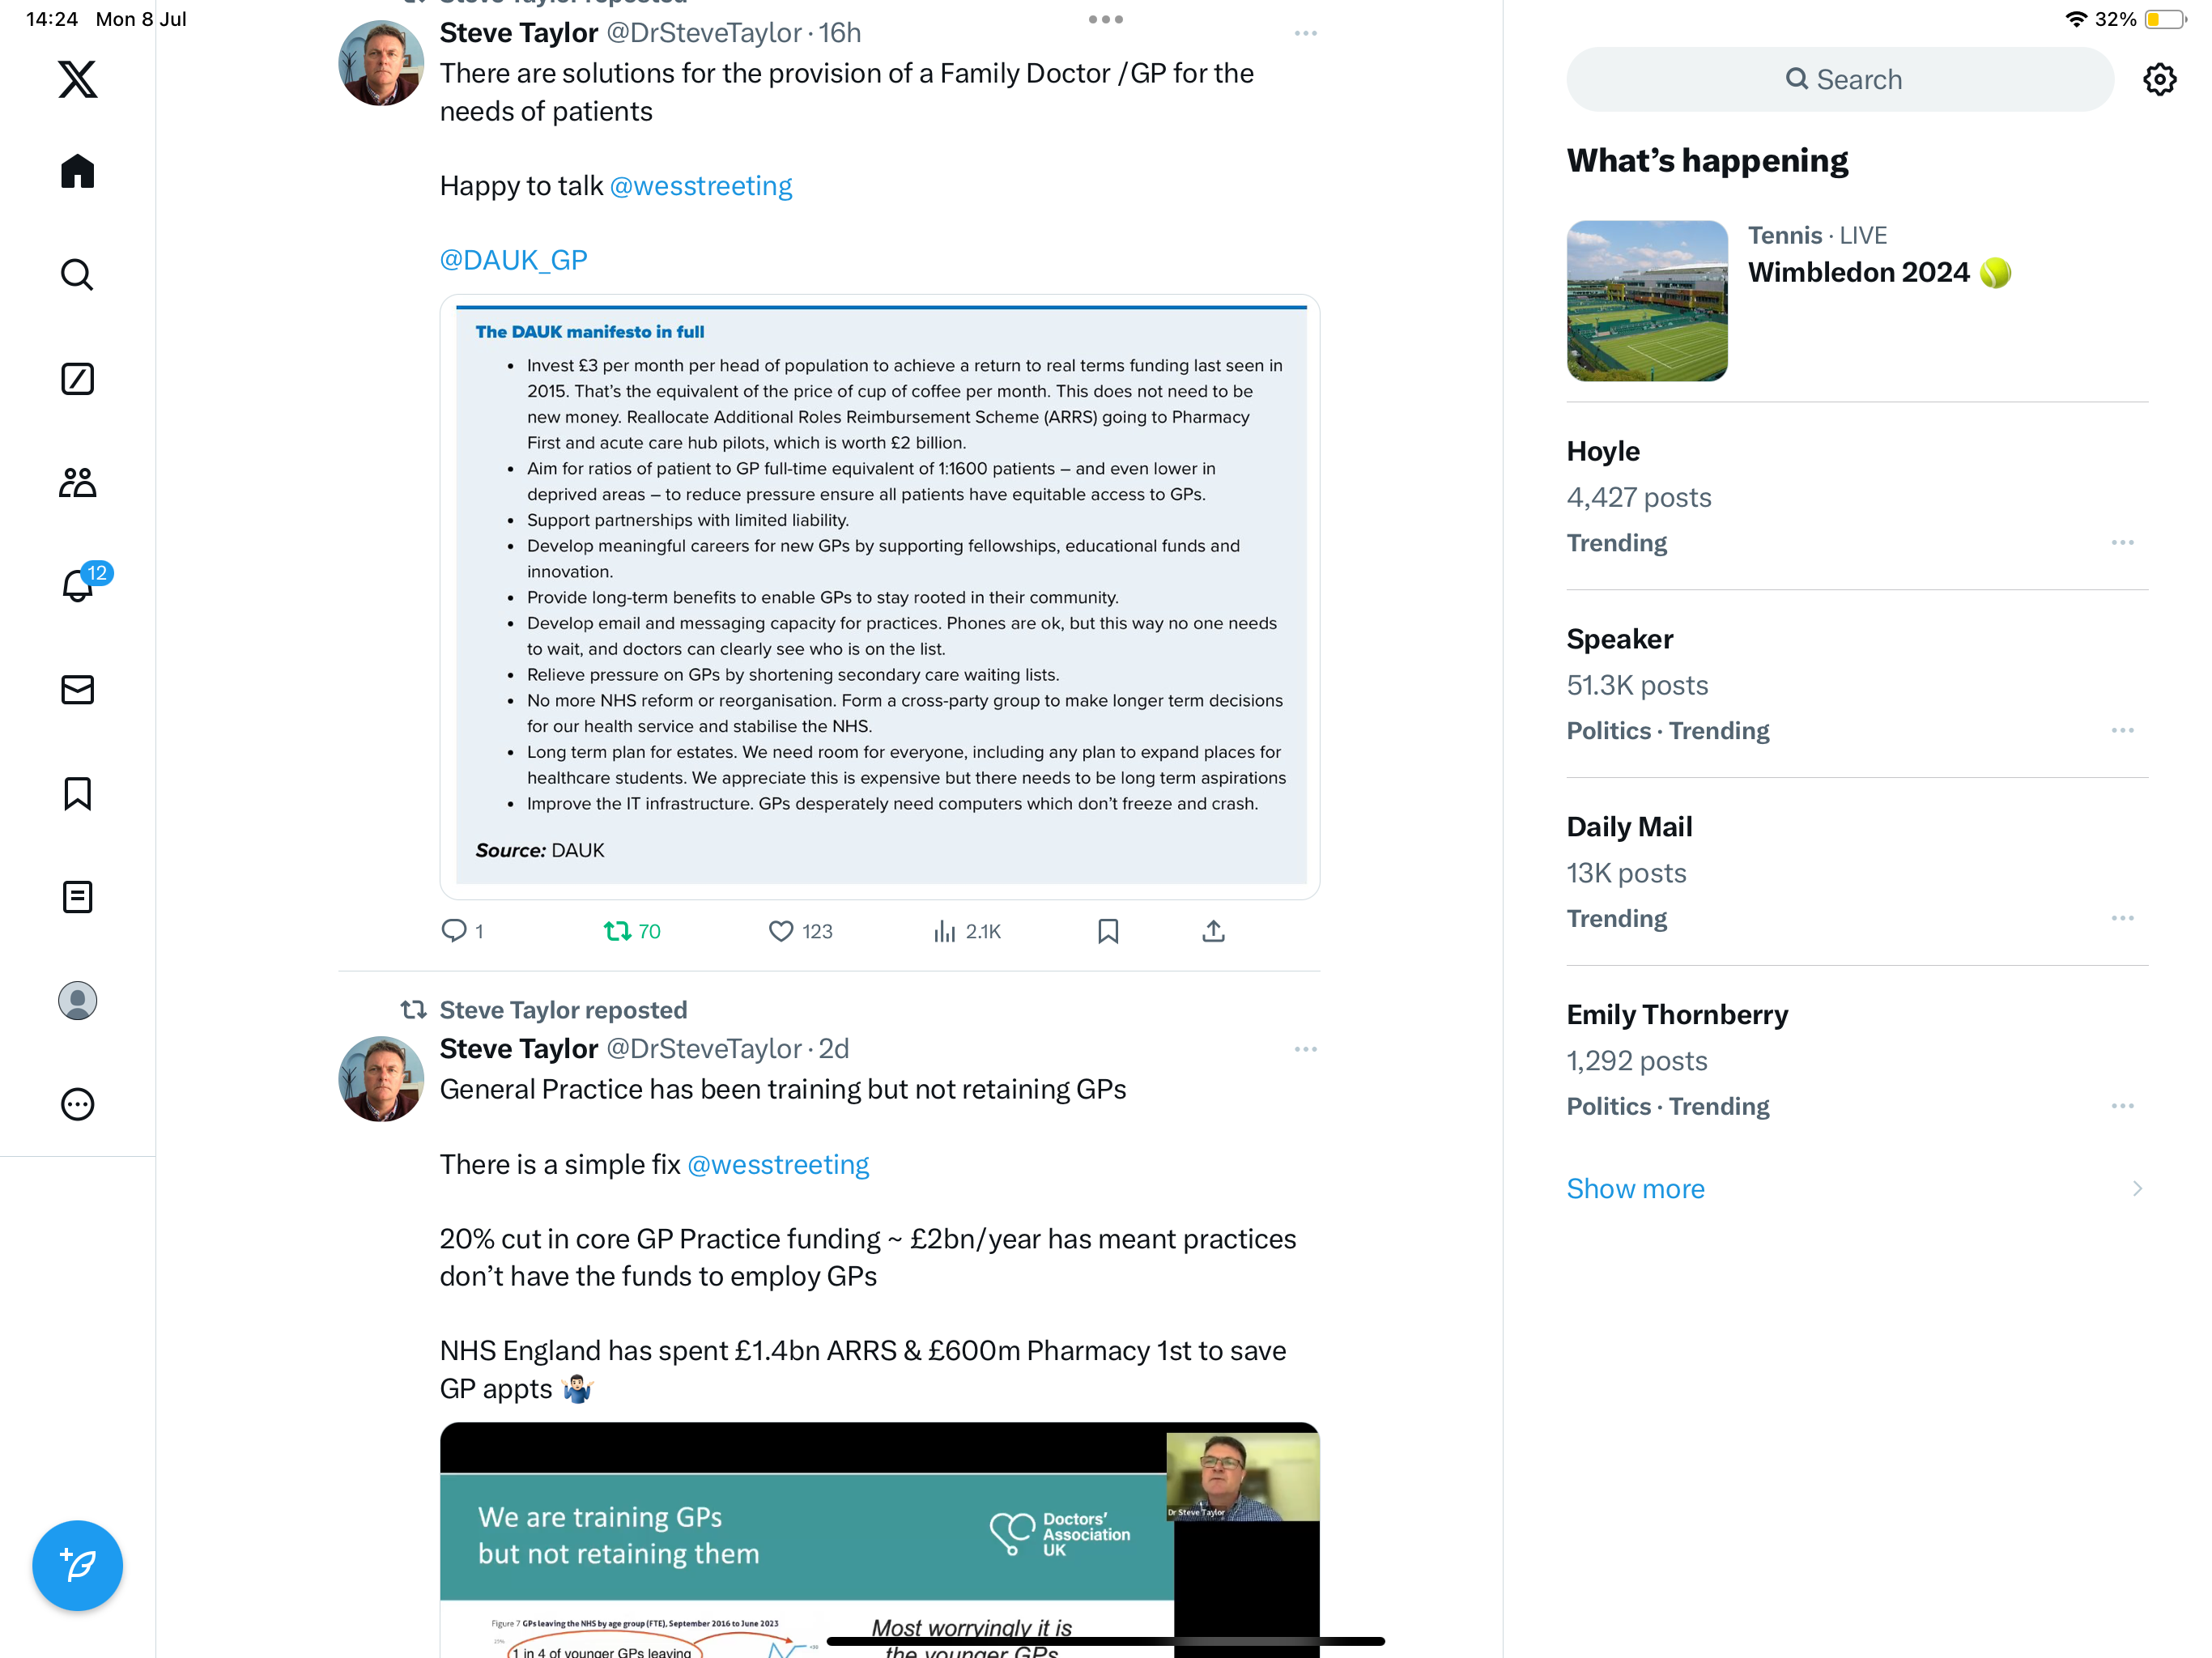Viewport: 2212px width, 1658px height.
Task: Open the Bookmarks item in sidebar
Action: (x=77, y=794)
